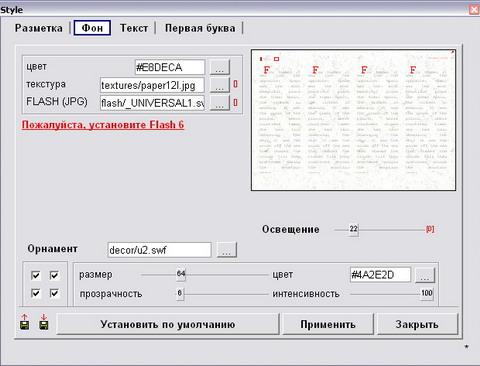Image resolution: width=480 pixels, height=366 pixels.
Task: Click the Орнамент file input field
Action: [159, 250]
